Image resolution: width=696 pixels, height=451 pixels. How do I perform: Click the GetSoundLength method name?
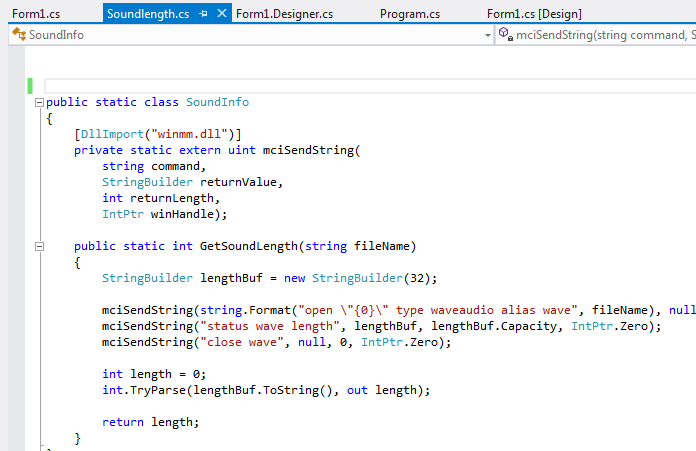coord(249,246)
